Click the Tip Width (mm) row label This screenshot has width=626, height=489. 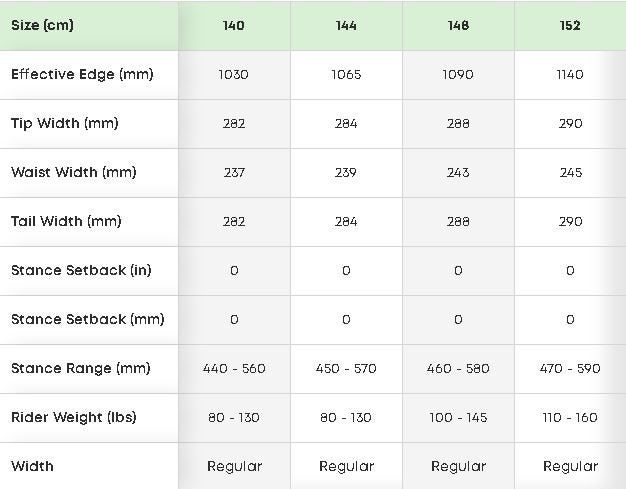pos(64,123)
